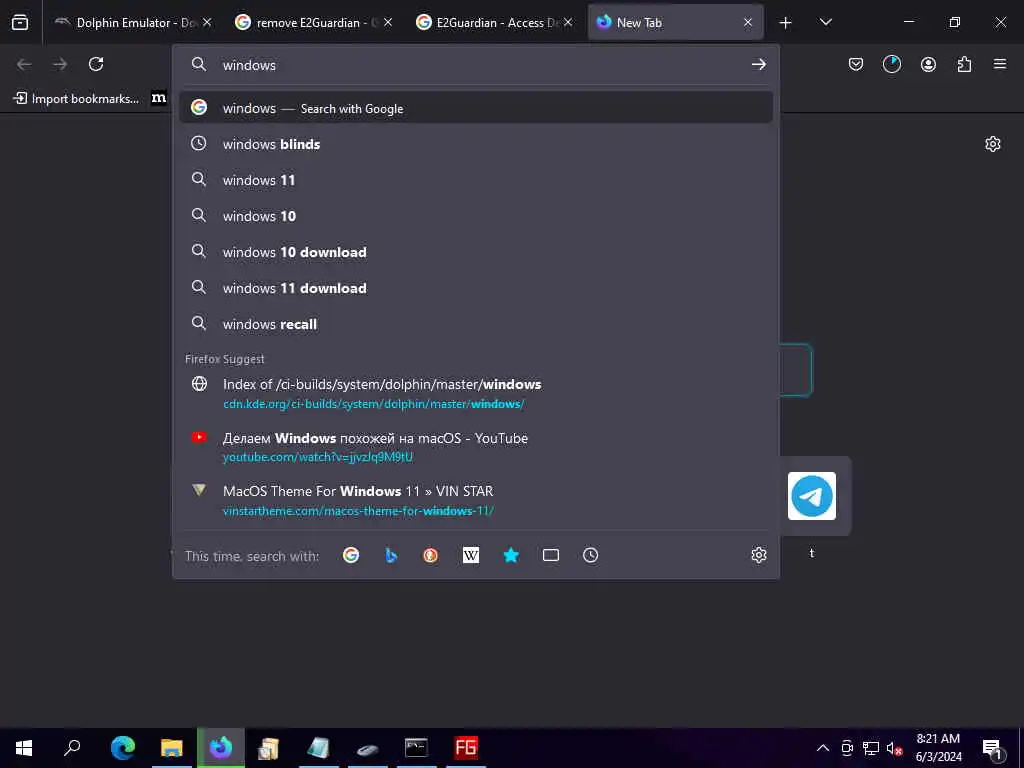The height and width of the screenshot is (768, 1024).
Task: Pick the 'windows 11 download' suggestion
Action: click(476, 287)
